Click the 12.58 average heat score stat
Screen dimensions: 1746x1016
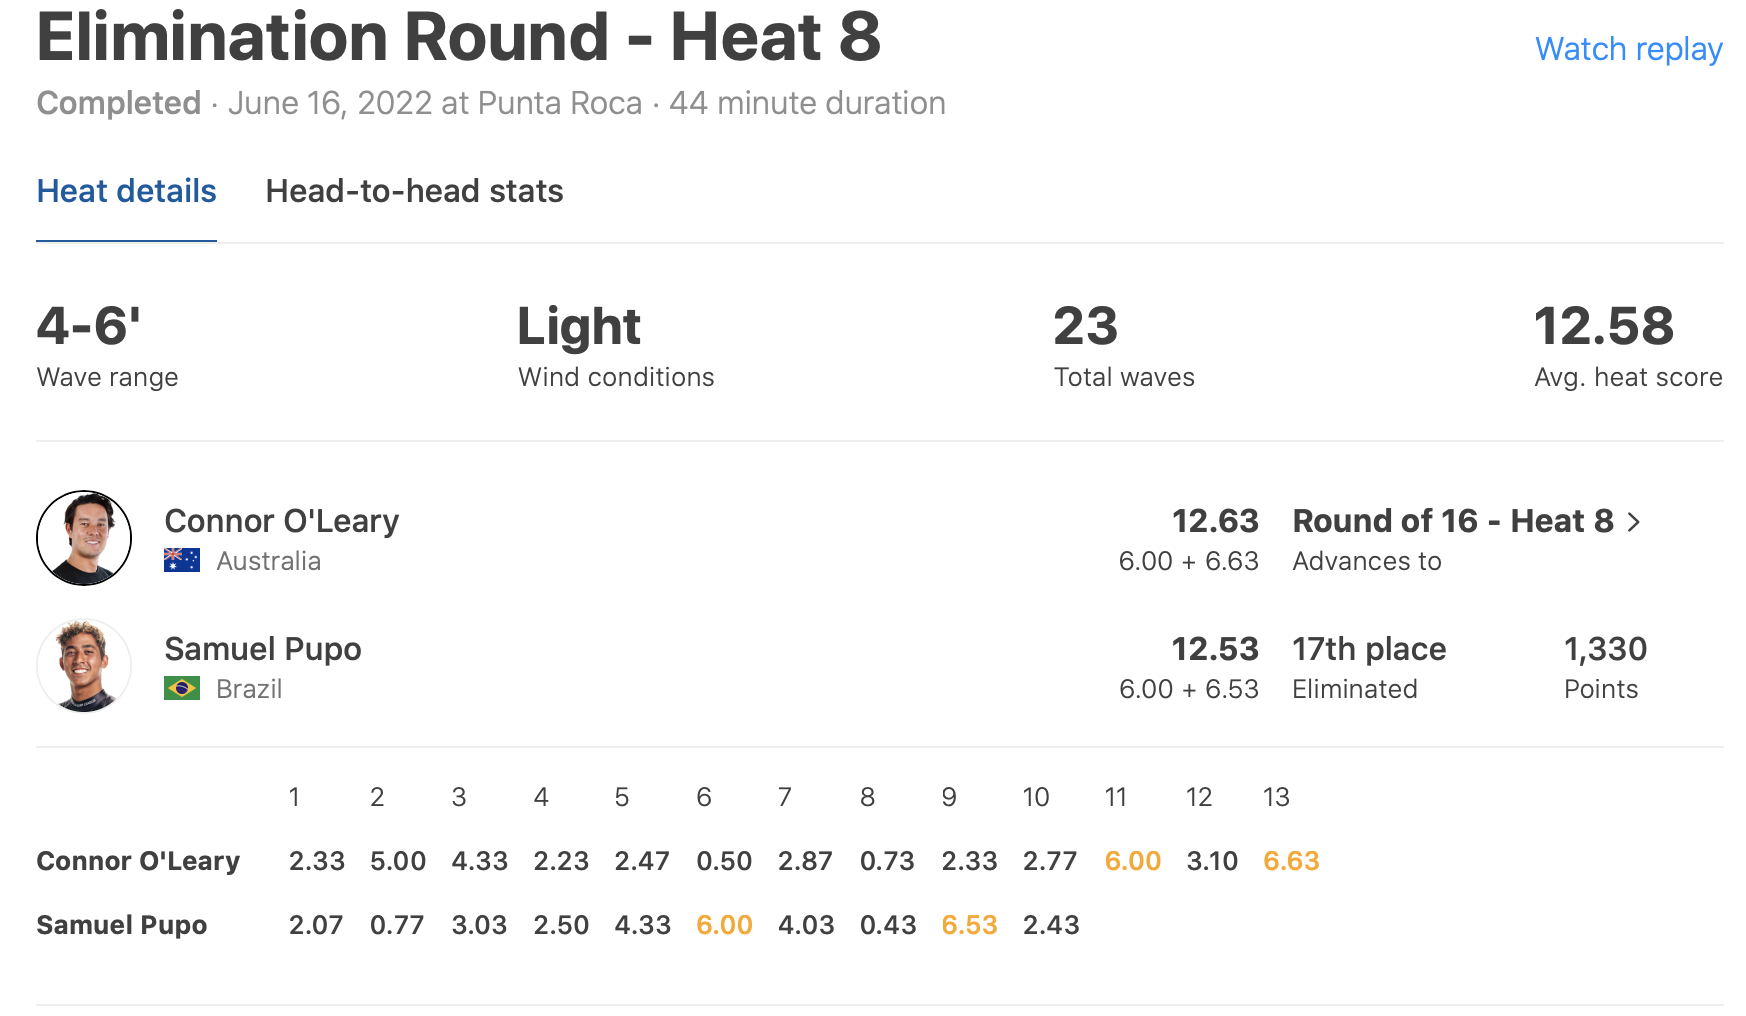pos(1603,327)
